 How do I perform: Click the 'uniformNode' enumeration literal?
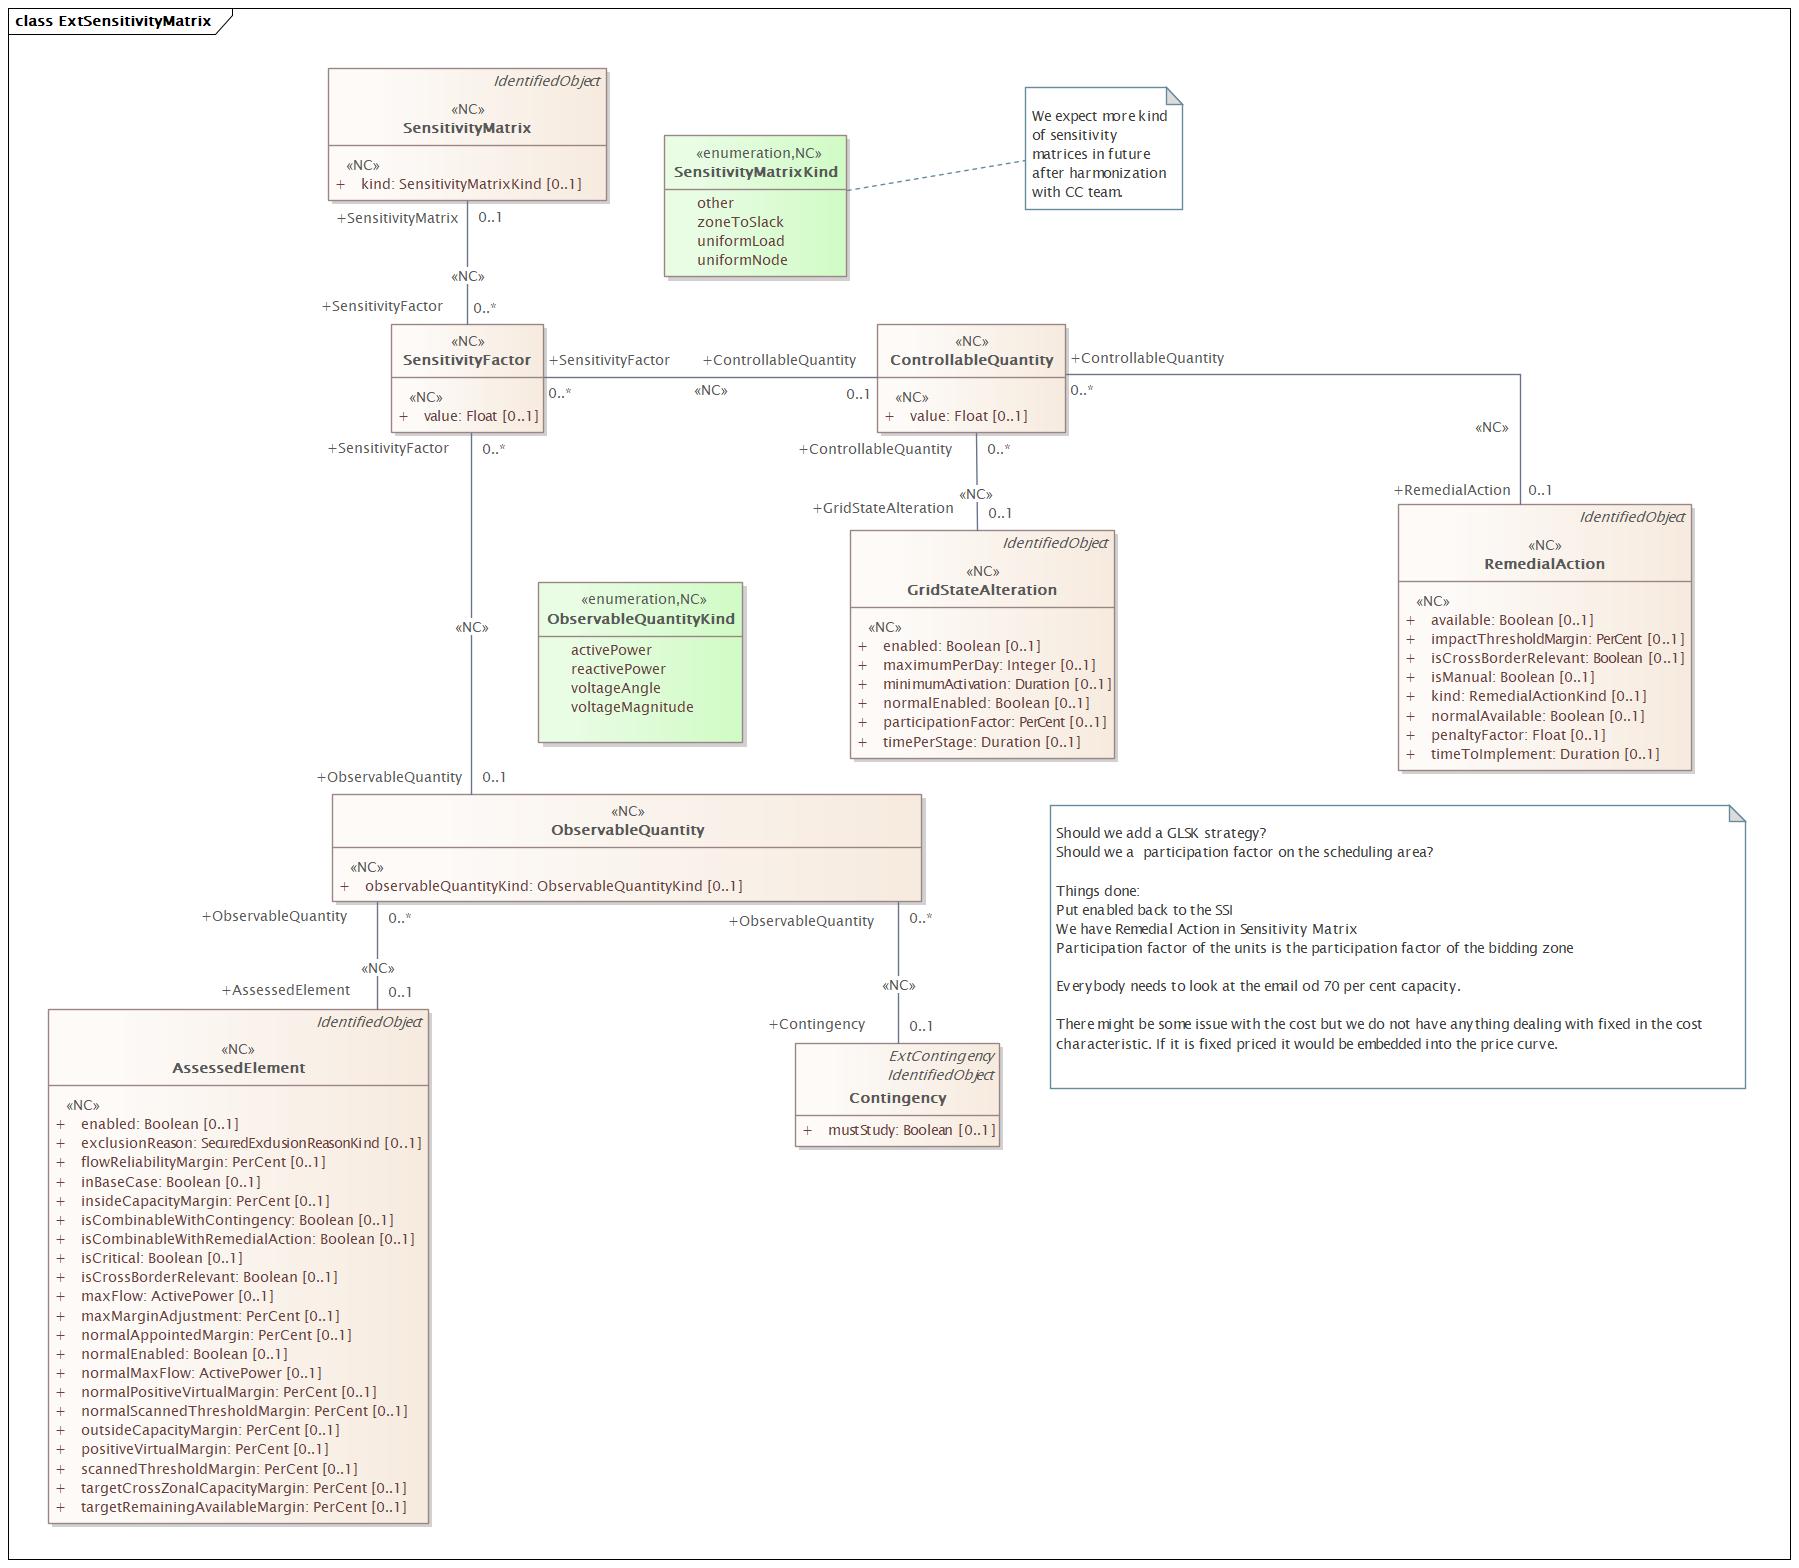pyautogui.click(x=742, y=260)
